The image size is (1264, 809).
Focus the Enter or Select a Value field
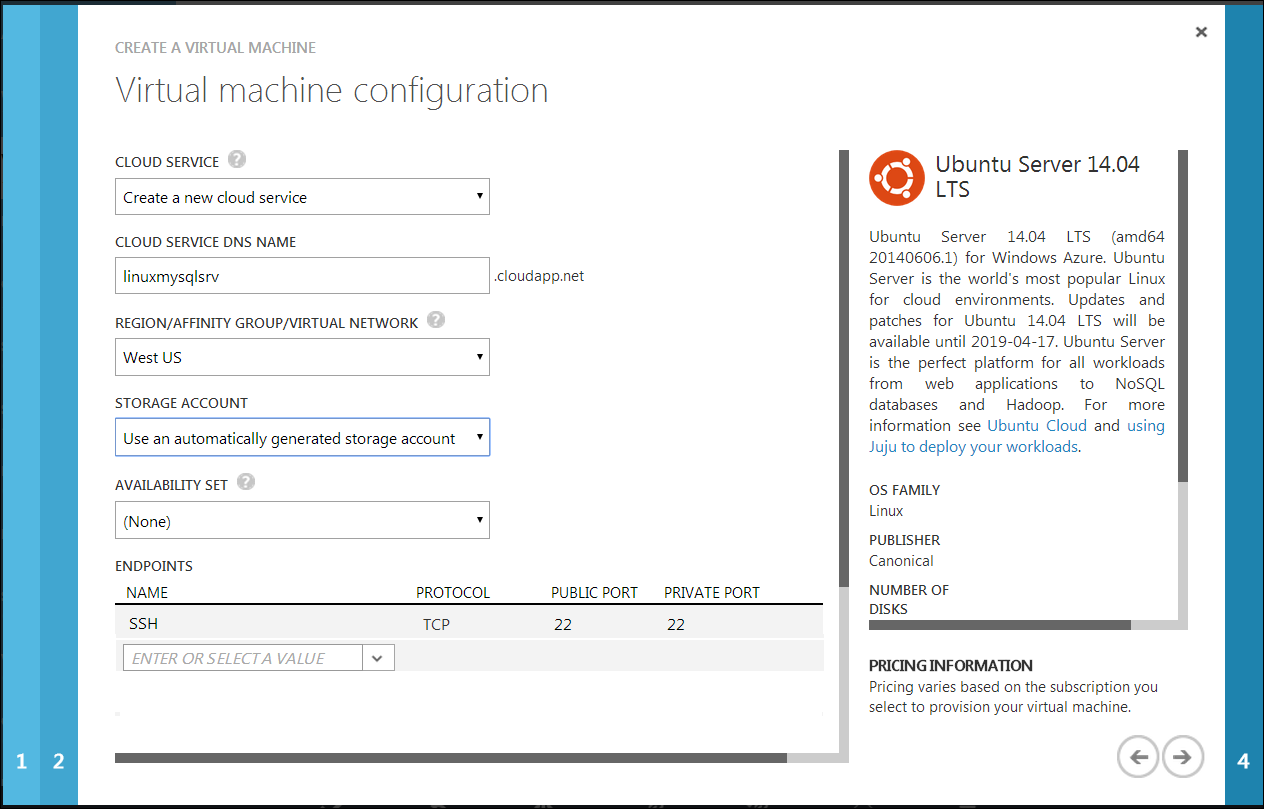tap(242, 658)
